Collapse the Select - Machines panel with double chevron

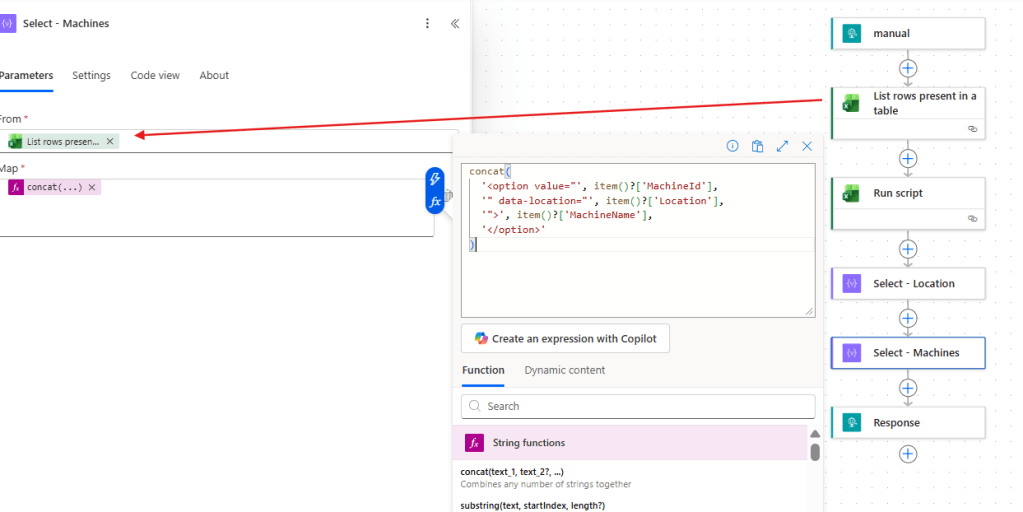tap(455, 23)
